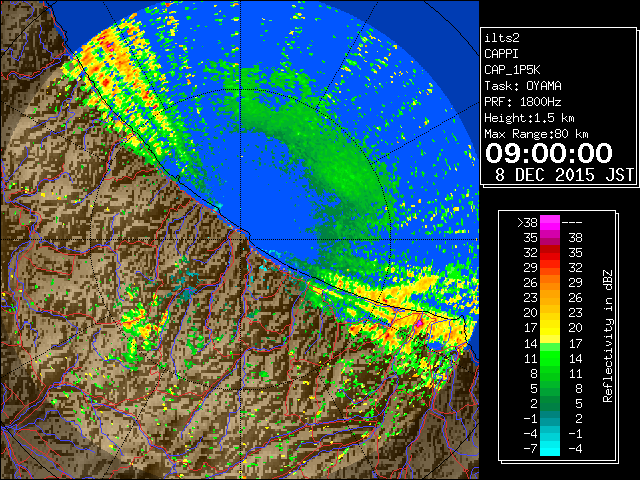Click the 'CAPPI' product label
The image size is (640, 480).
501,54
